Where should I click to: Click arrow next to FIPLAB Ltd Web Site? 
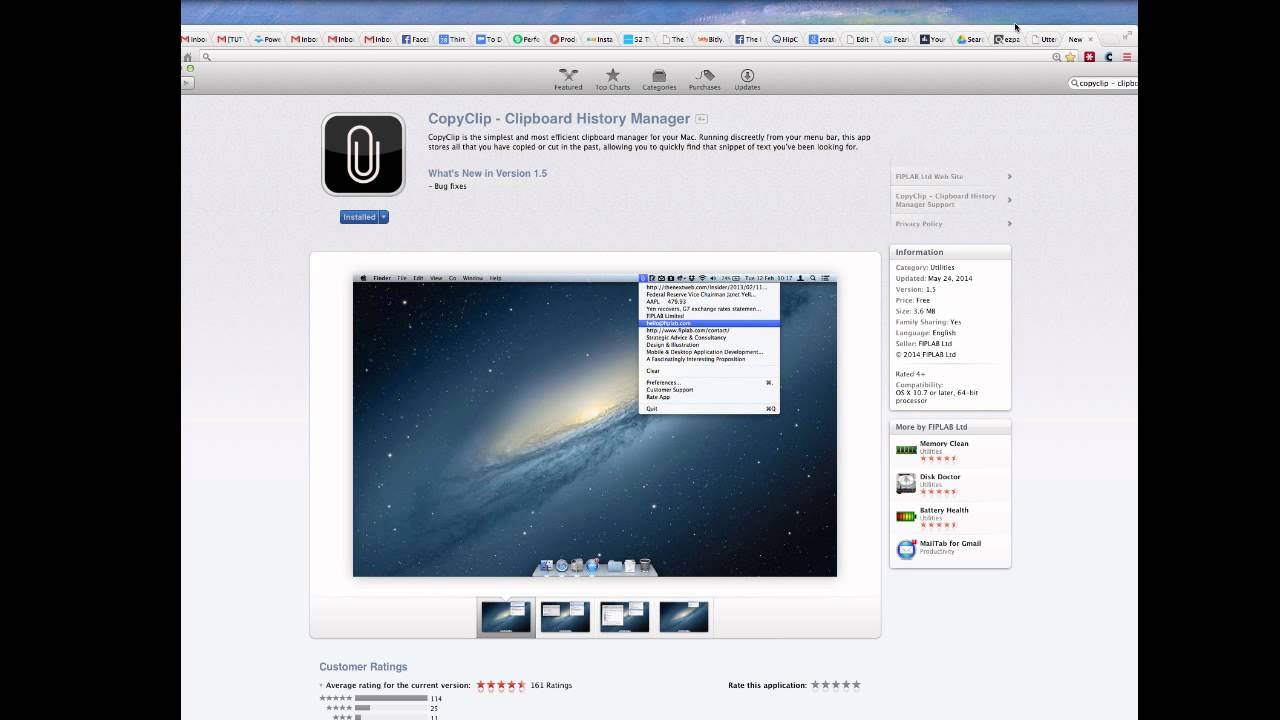1009,176
